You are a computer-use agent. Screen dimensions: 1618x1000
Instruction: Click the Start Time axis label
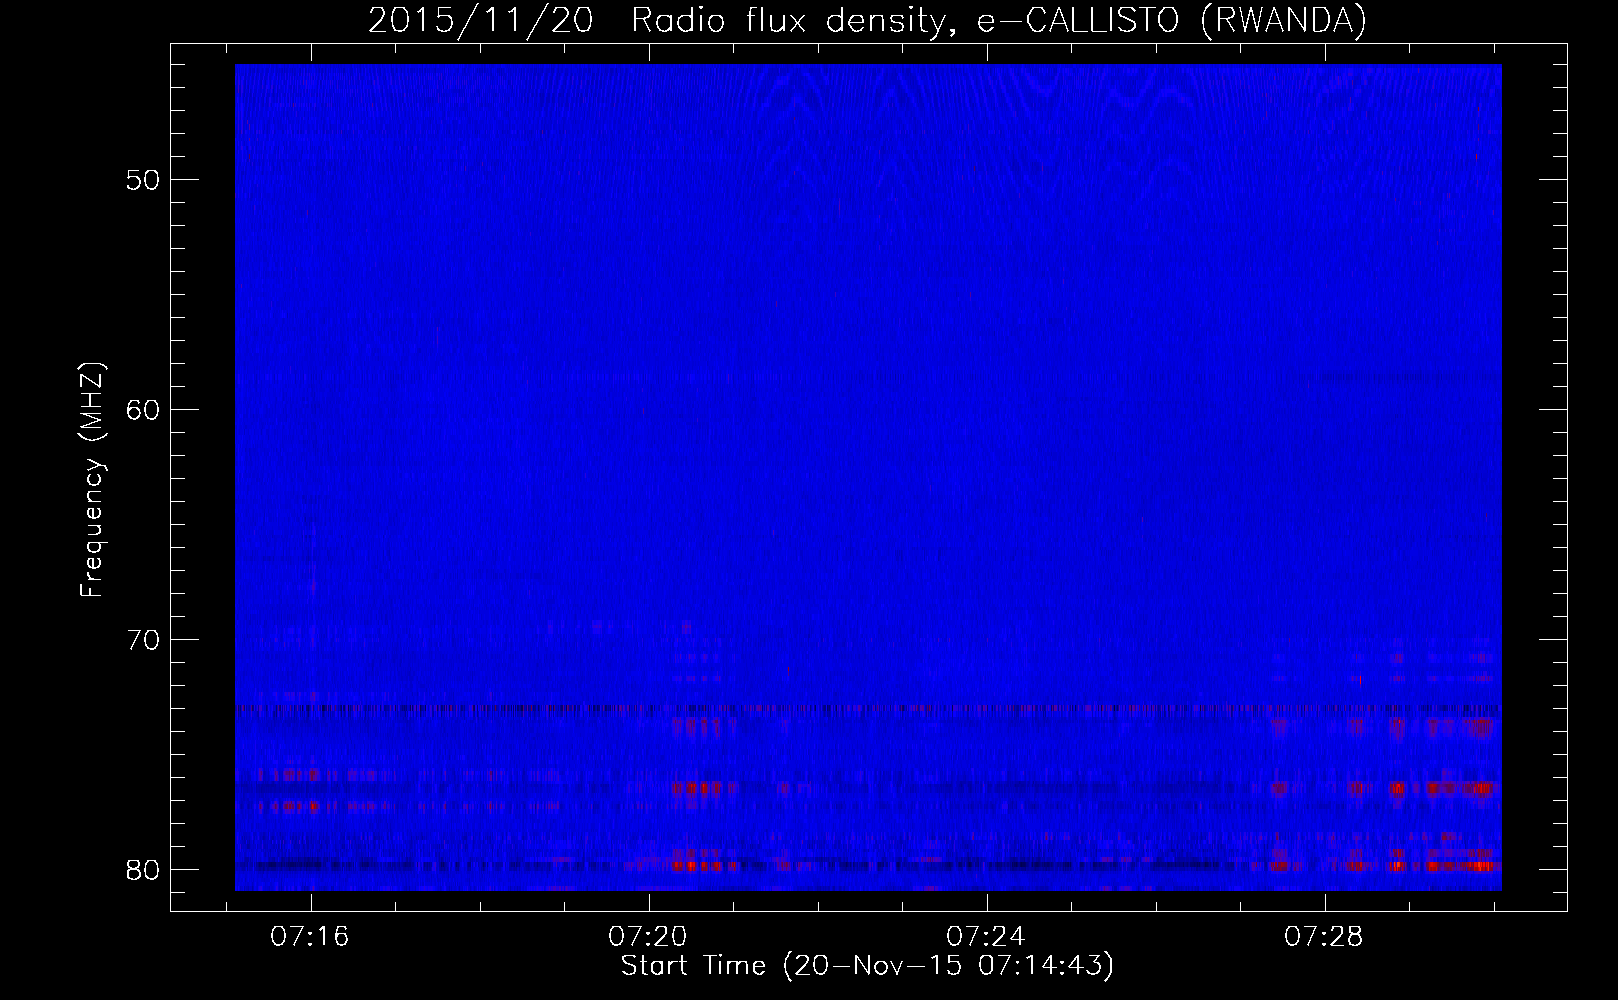point(867,966)
